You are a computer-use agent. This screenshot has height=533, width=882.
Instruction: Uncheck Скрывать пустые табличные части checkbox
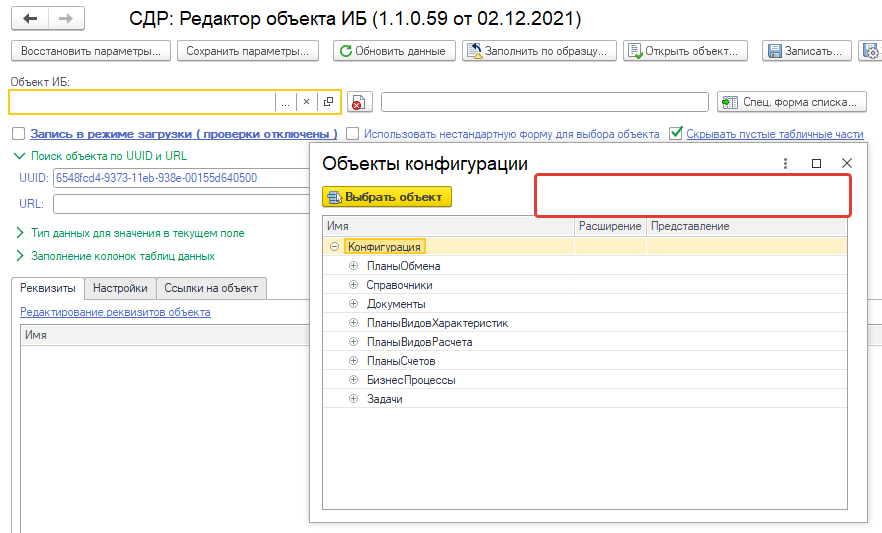(676, 134)
